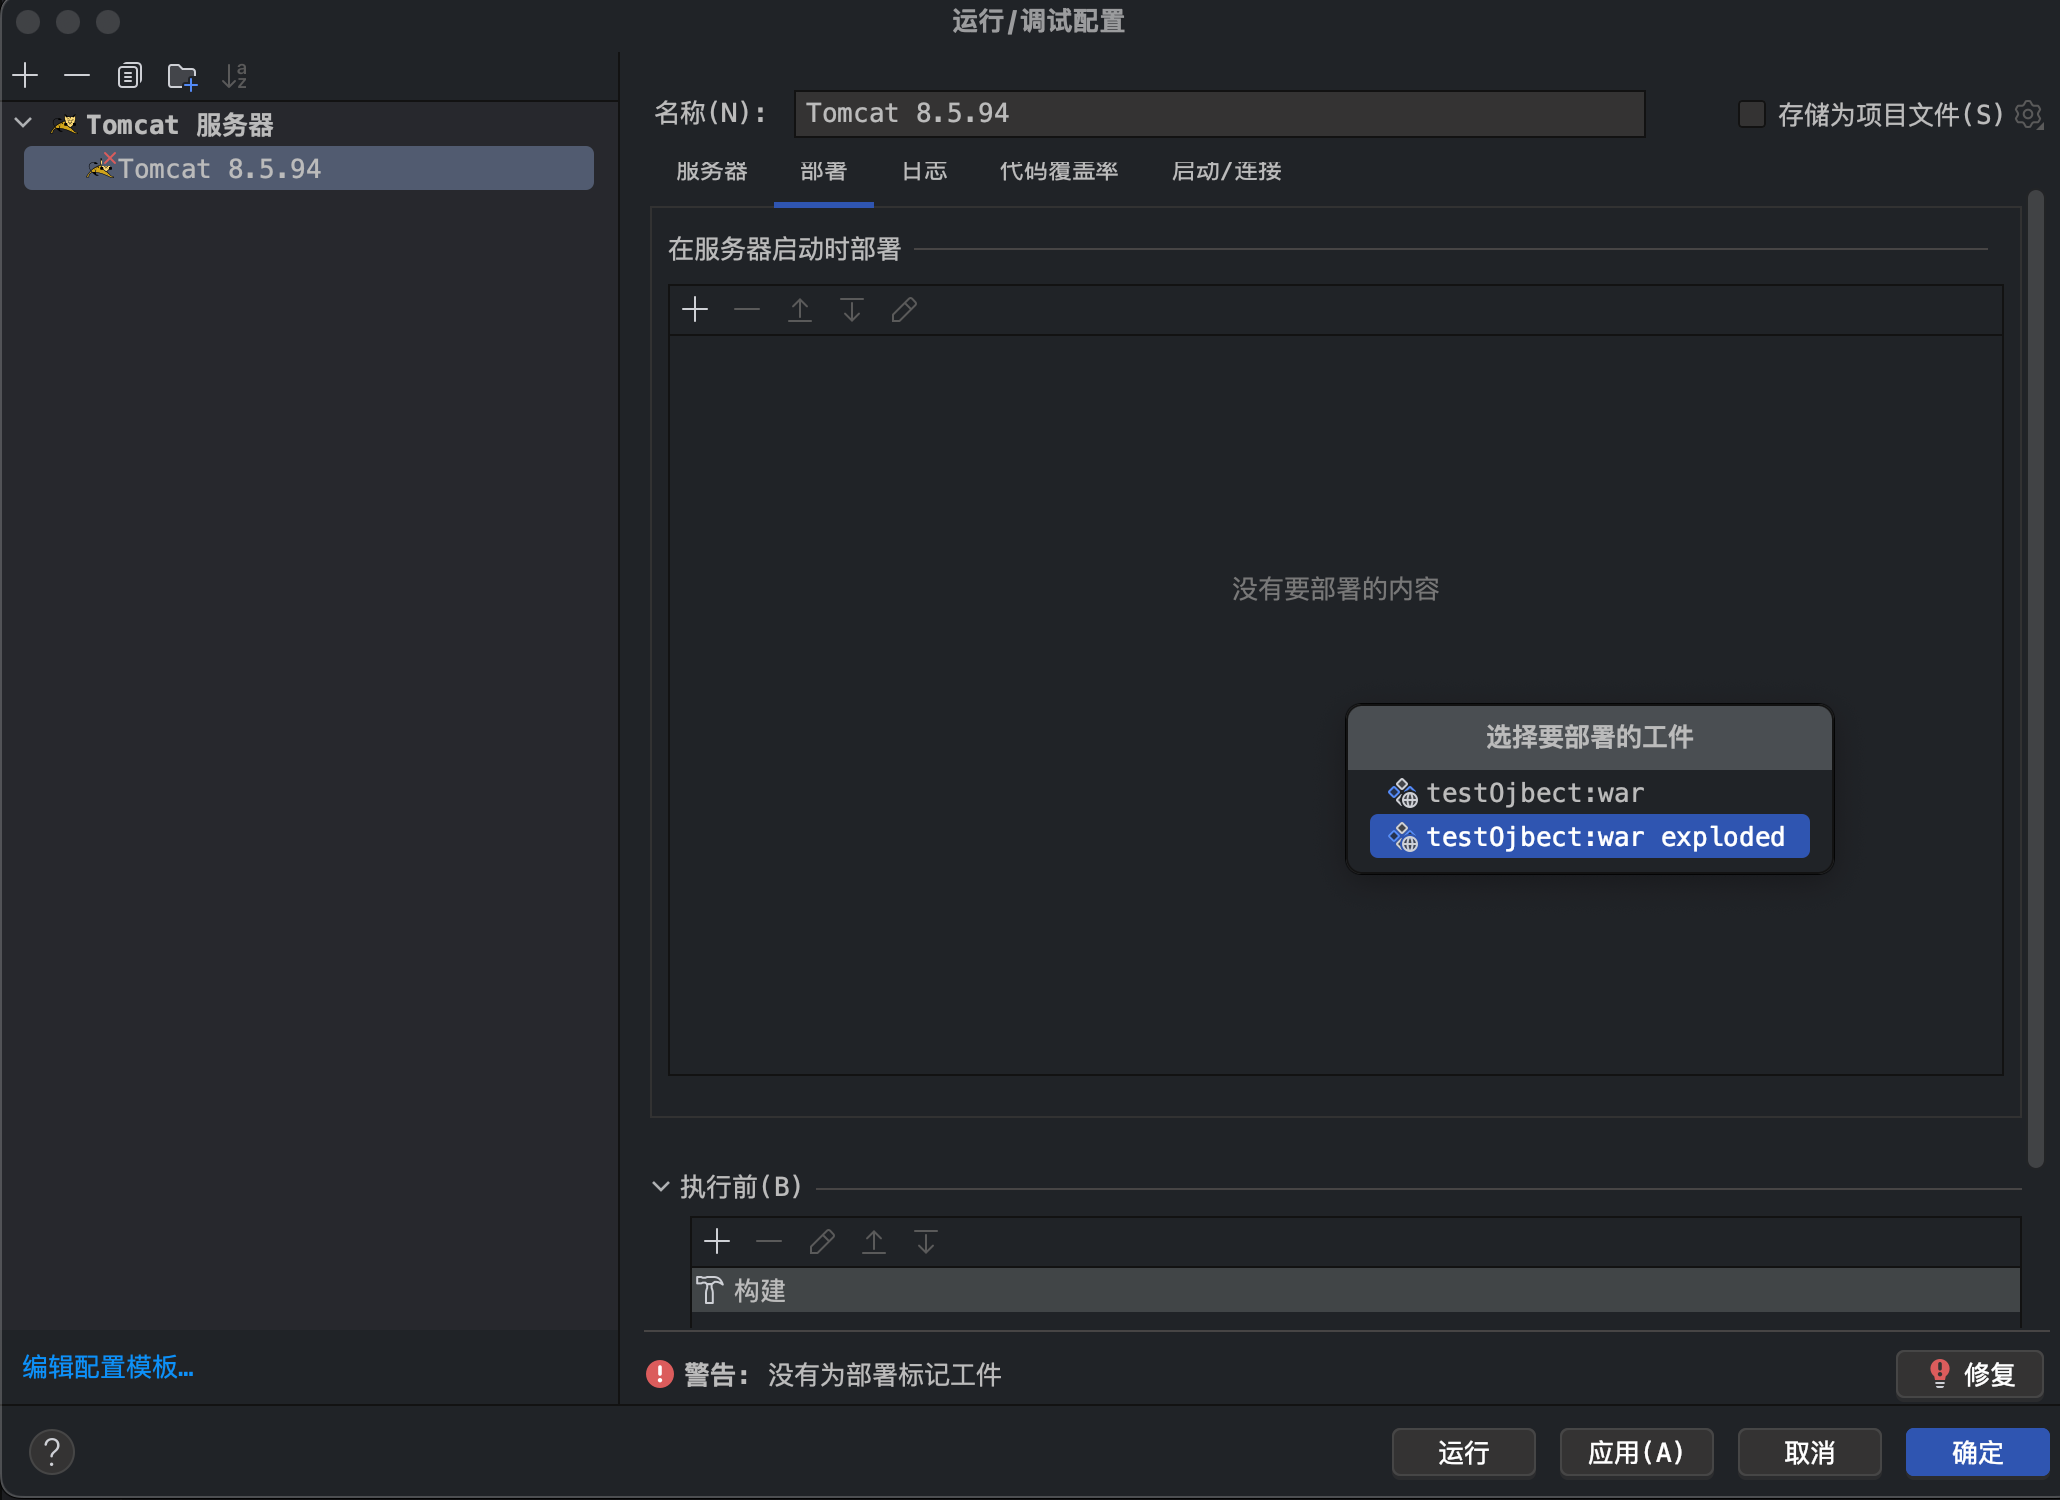Switch to the 服务器 tab
This screenshot has height=1500, width=2060.
point(711,171)
